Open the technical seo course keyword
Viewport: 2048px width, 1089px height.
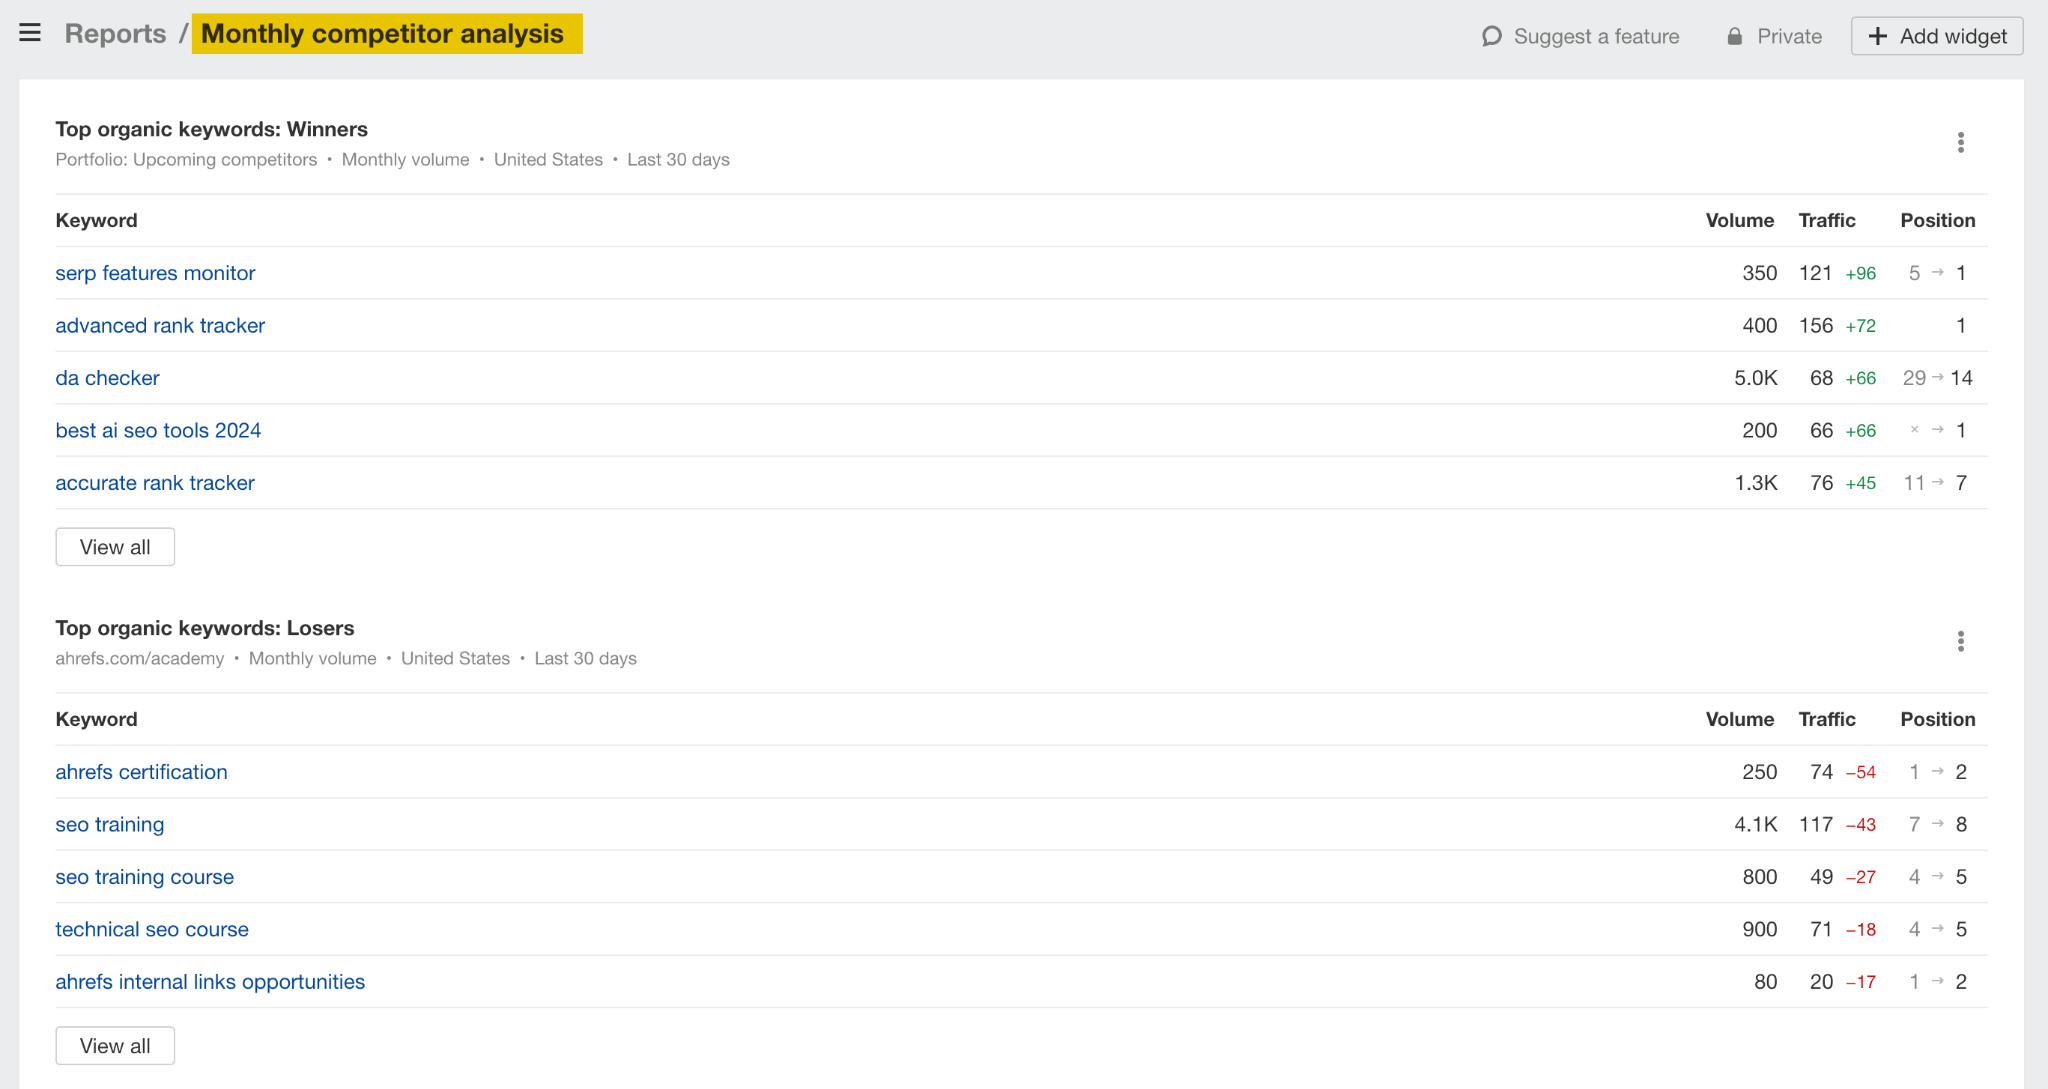[152, 930]
